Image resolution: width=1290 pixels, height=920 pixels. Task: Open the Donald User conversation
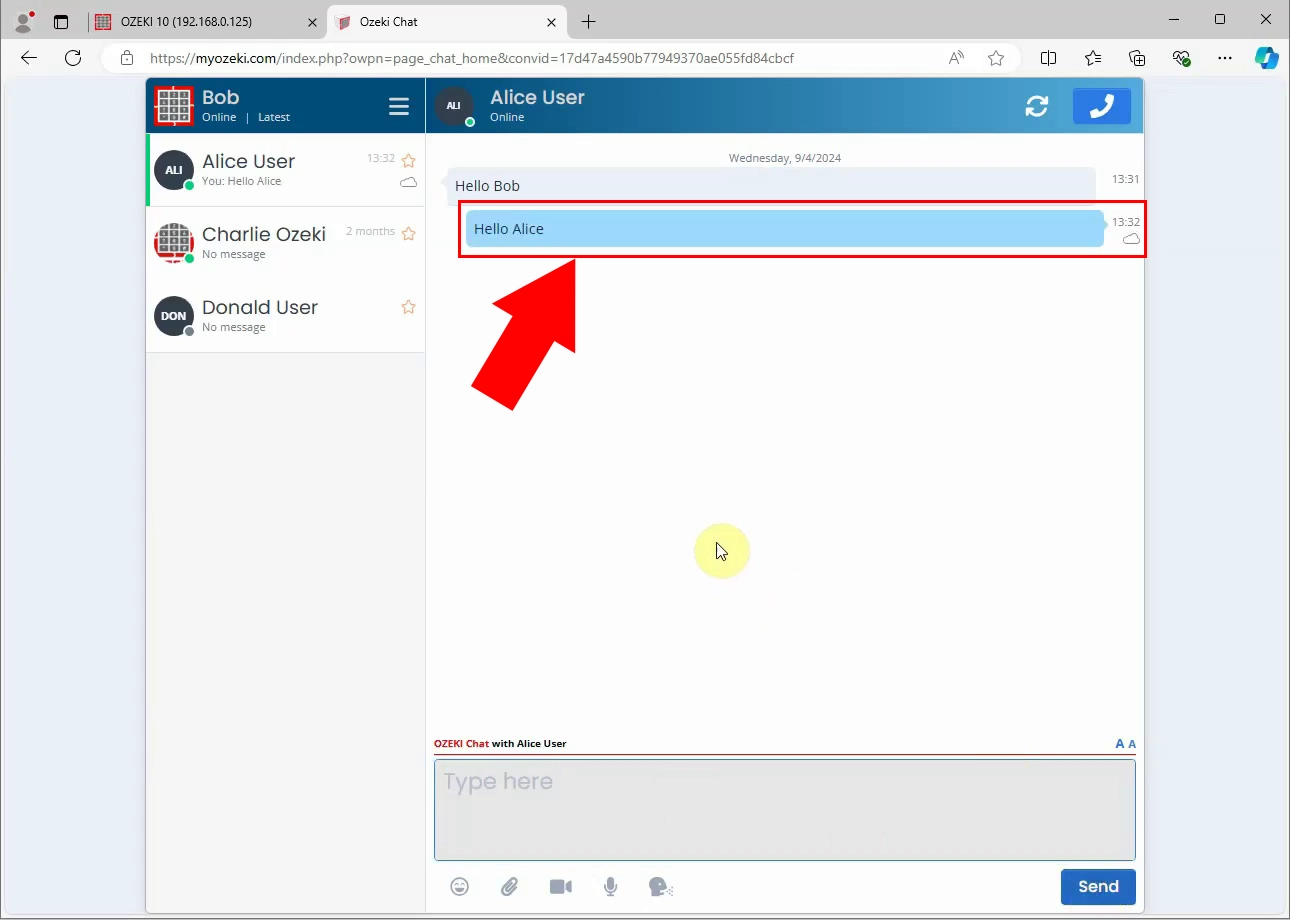coord(286,316)
